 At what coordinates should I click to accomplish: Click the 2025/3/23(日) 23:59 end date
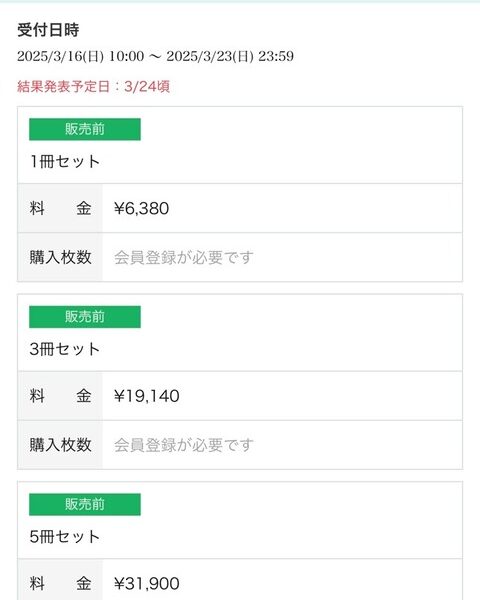click(230, 56)
